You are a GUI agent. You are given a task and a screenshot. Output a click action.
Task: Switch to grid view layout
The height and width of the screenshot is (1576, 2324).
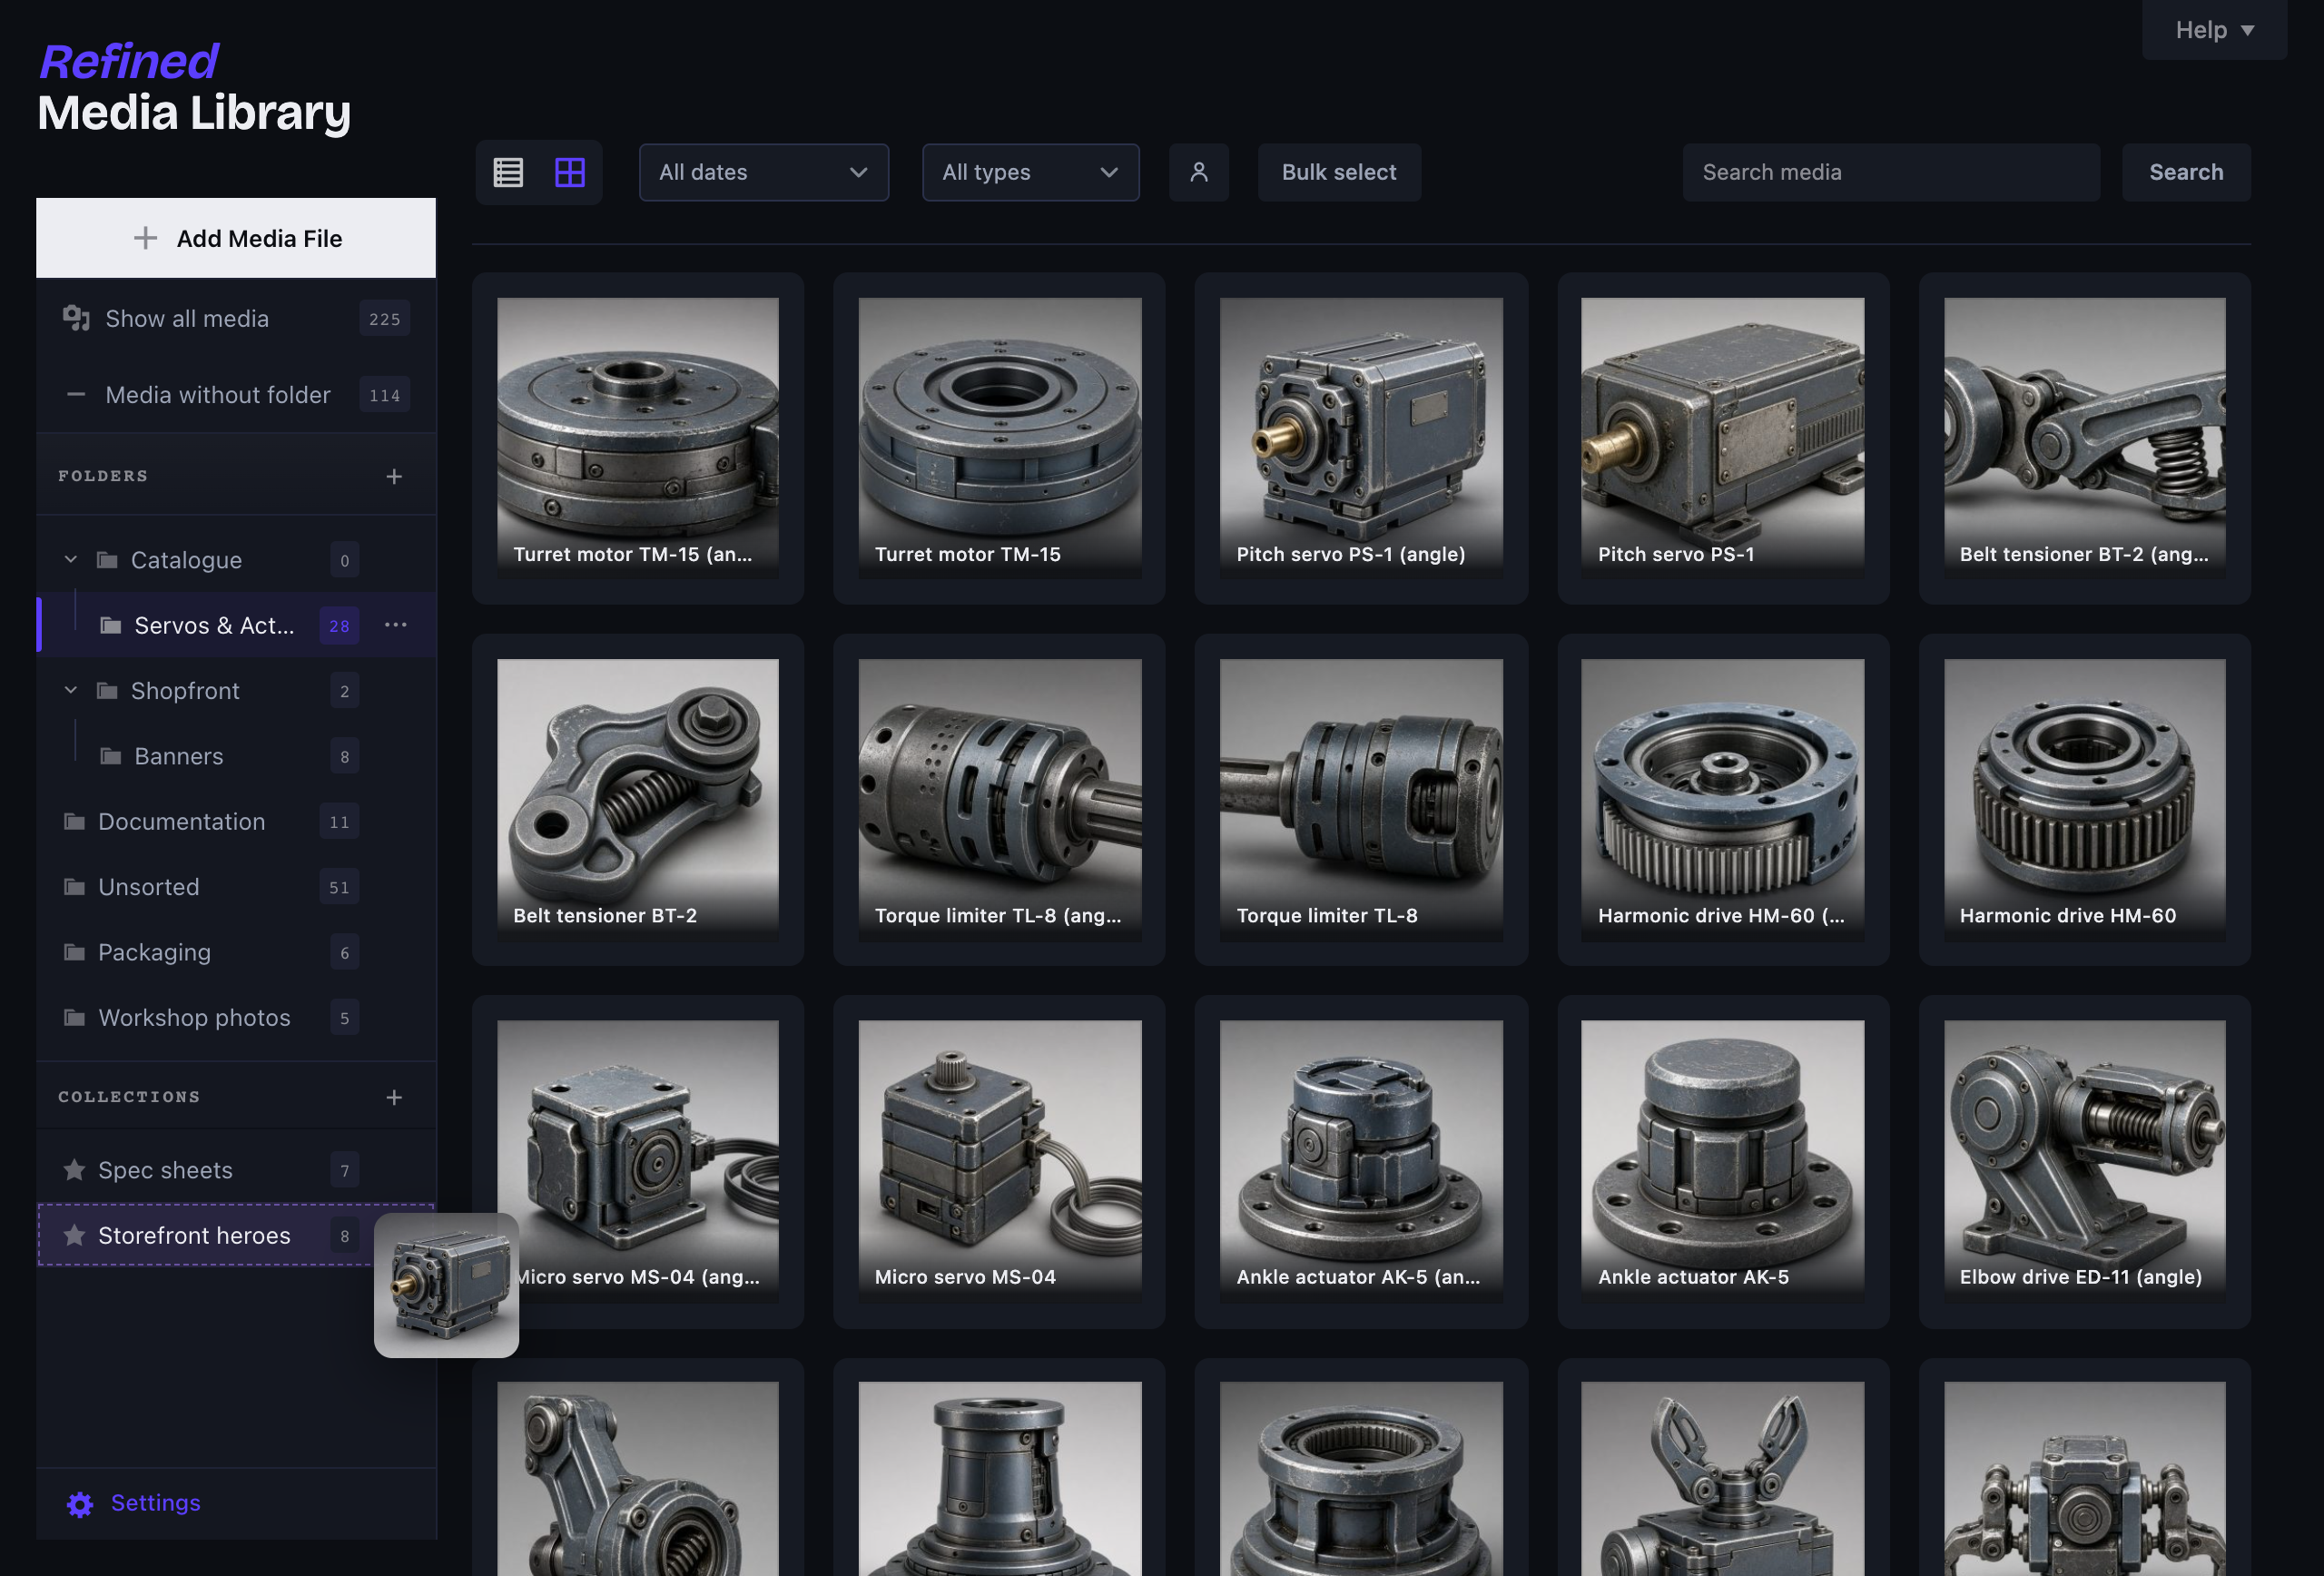[x=570, y=172]
